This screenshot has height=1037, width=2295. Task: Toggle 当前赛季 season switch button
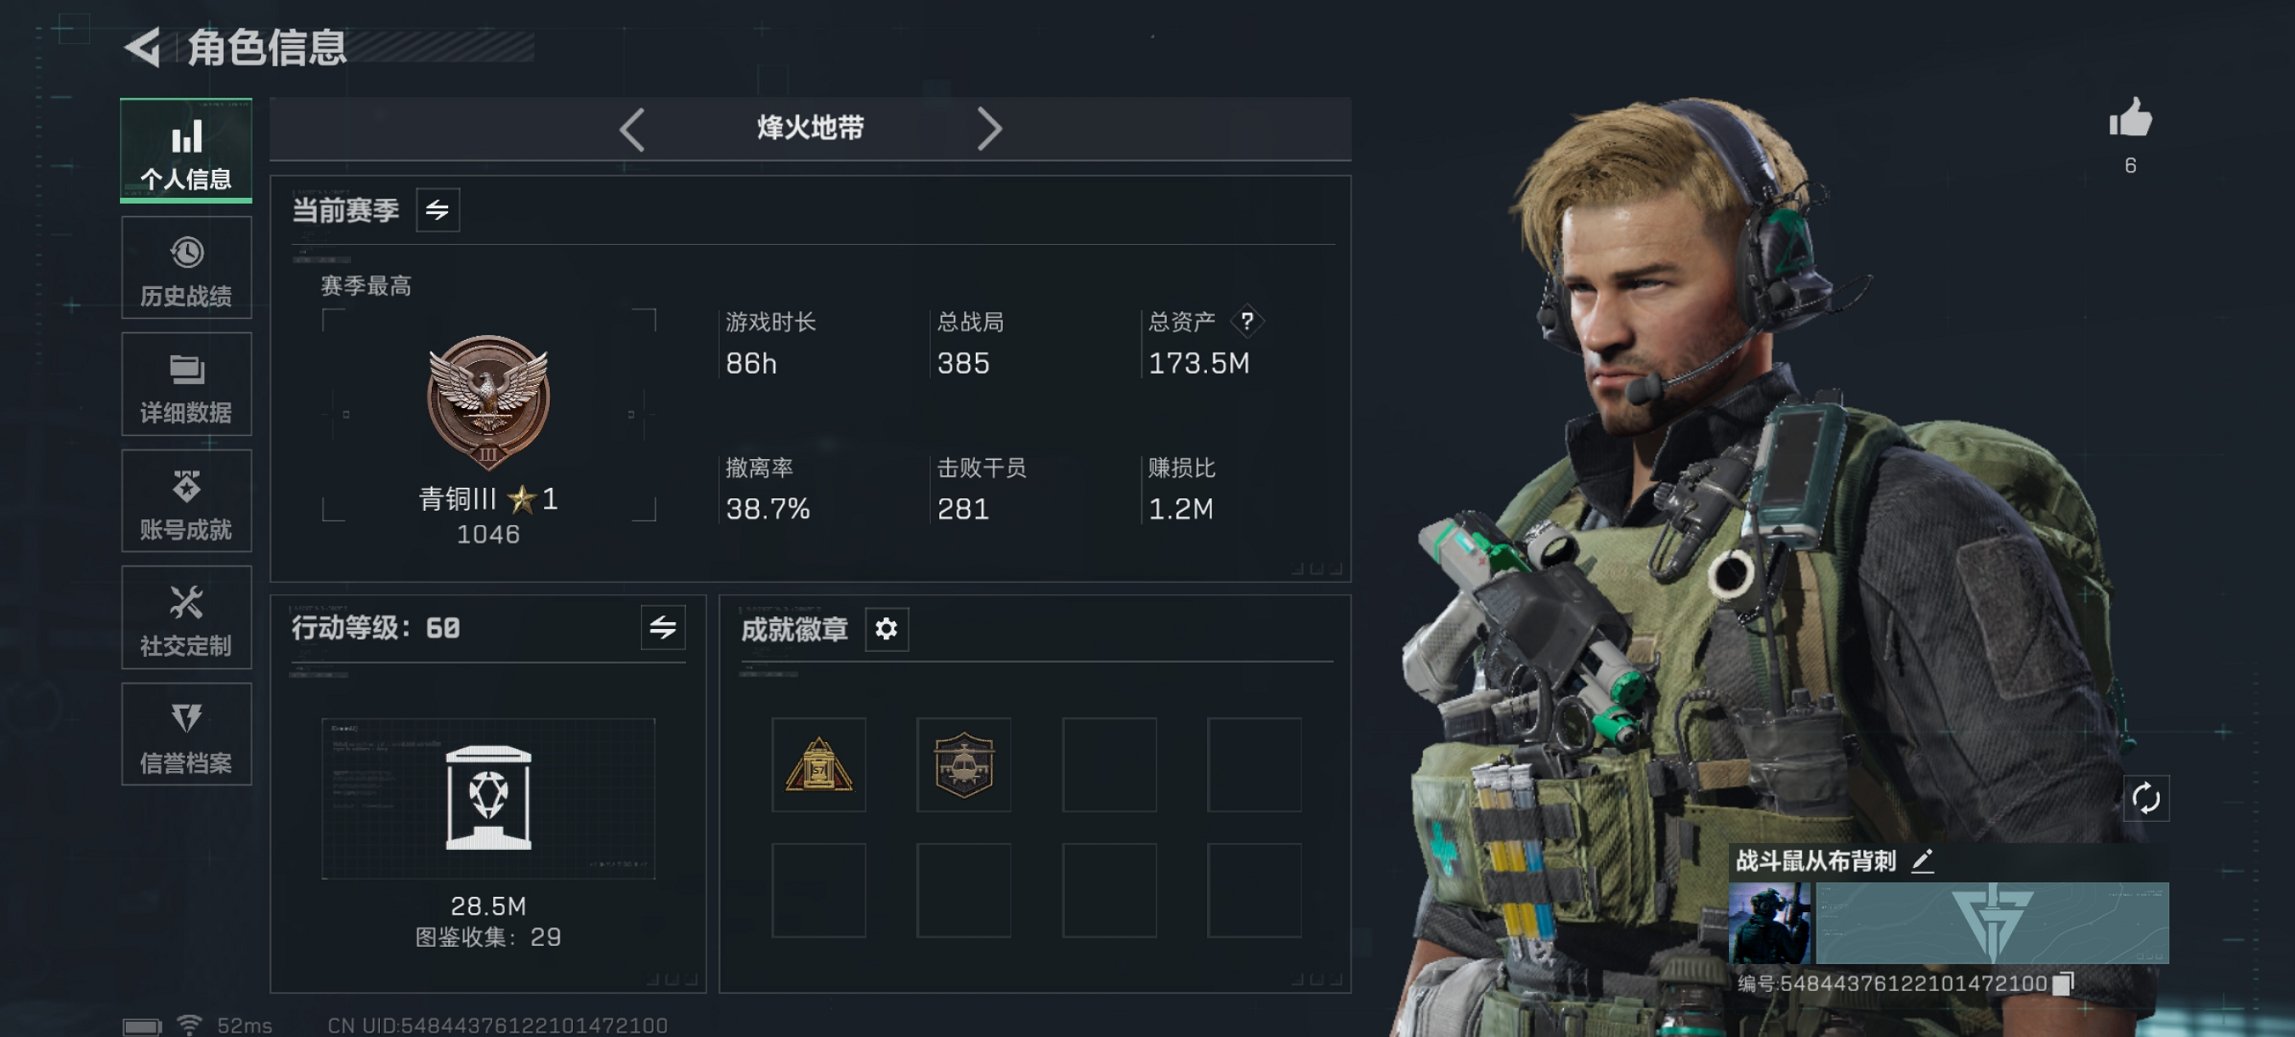pyautogui.click(x=438, y=210)
